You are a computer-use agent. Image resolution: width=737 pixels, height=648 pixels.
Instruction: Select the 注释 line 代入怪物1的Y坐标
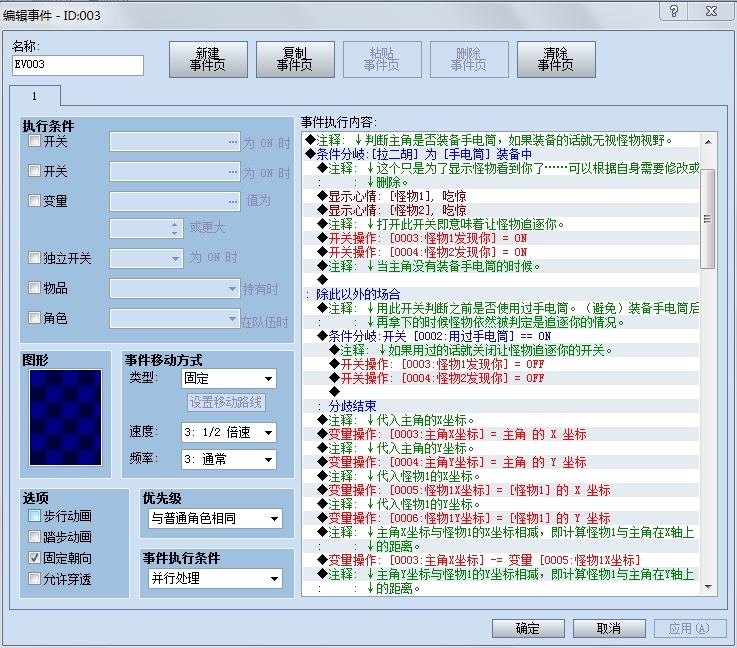[501, 504]
